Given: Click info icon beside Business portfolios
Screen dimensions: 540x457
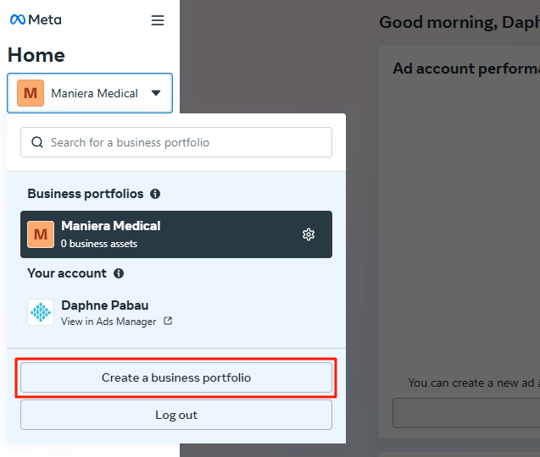Looking at the screenshot, I should coord(155,194).
